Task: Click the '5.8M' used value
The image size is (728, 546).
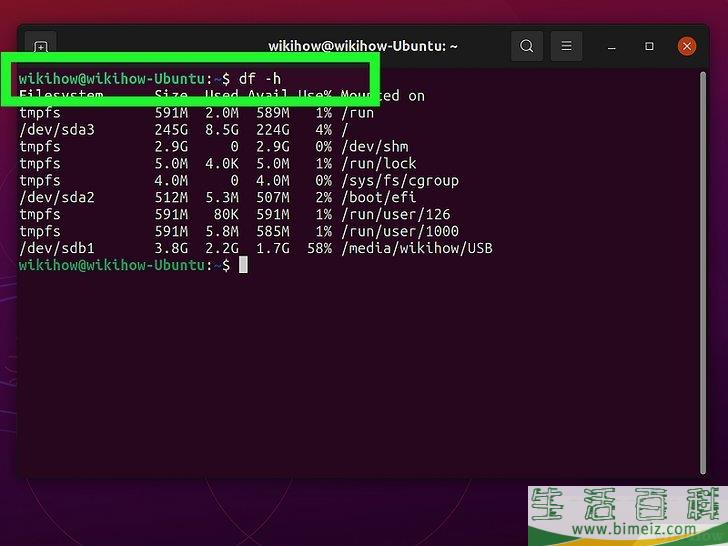Action: (x=222, y=231)
